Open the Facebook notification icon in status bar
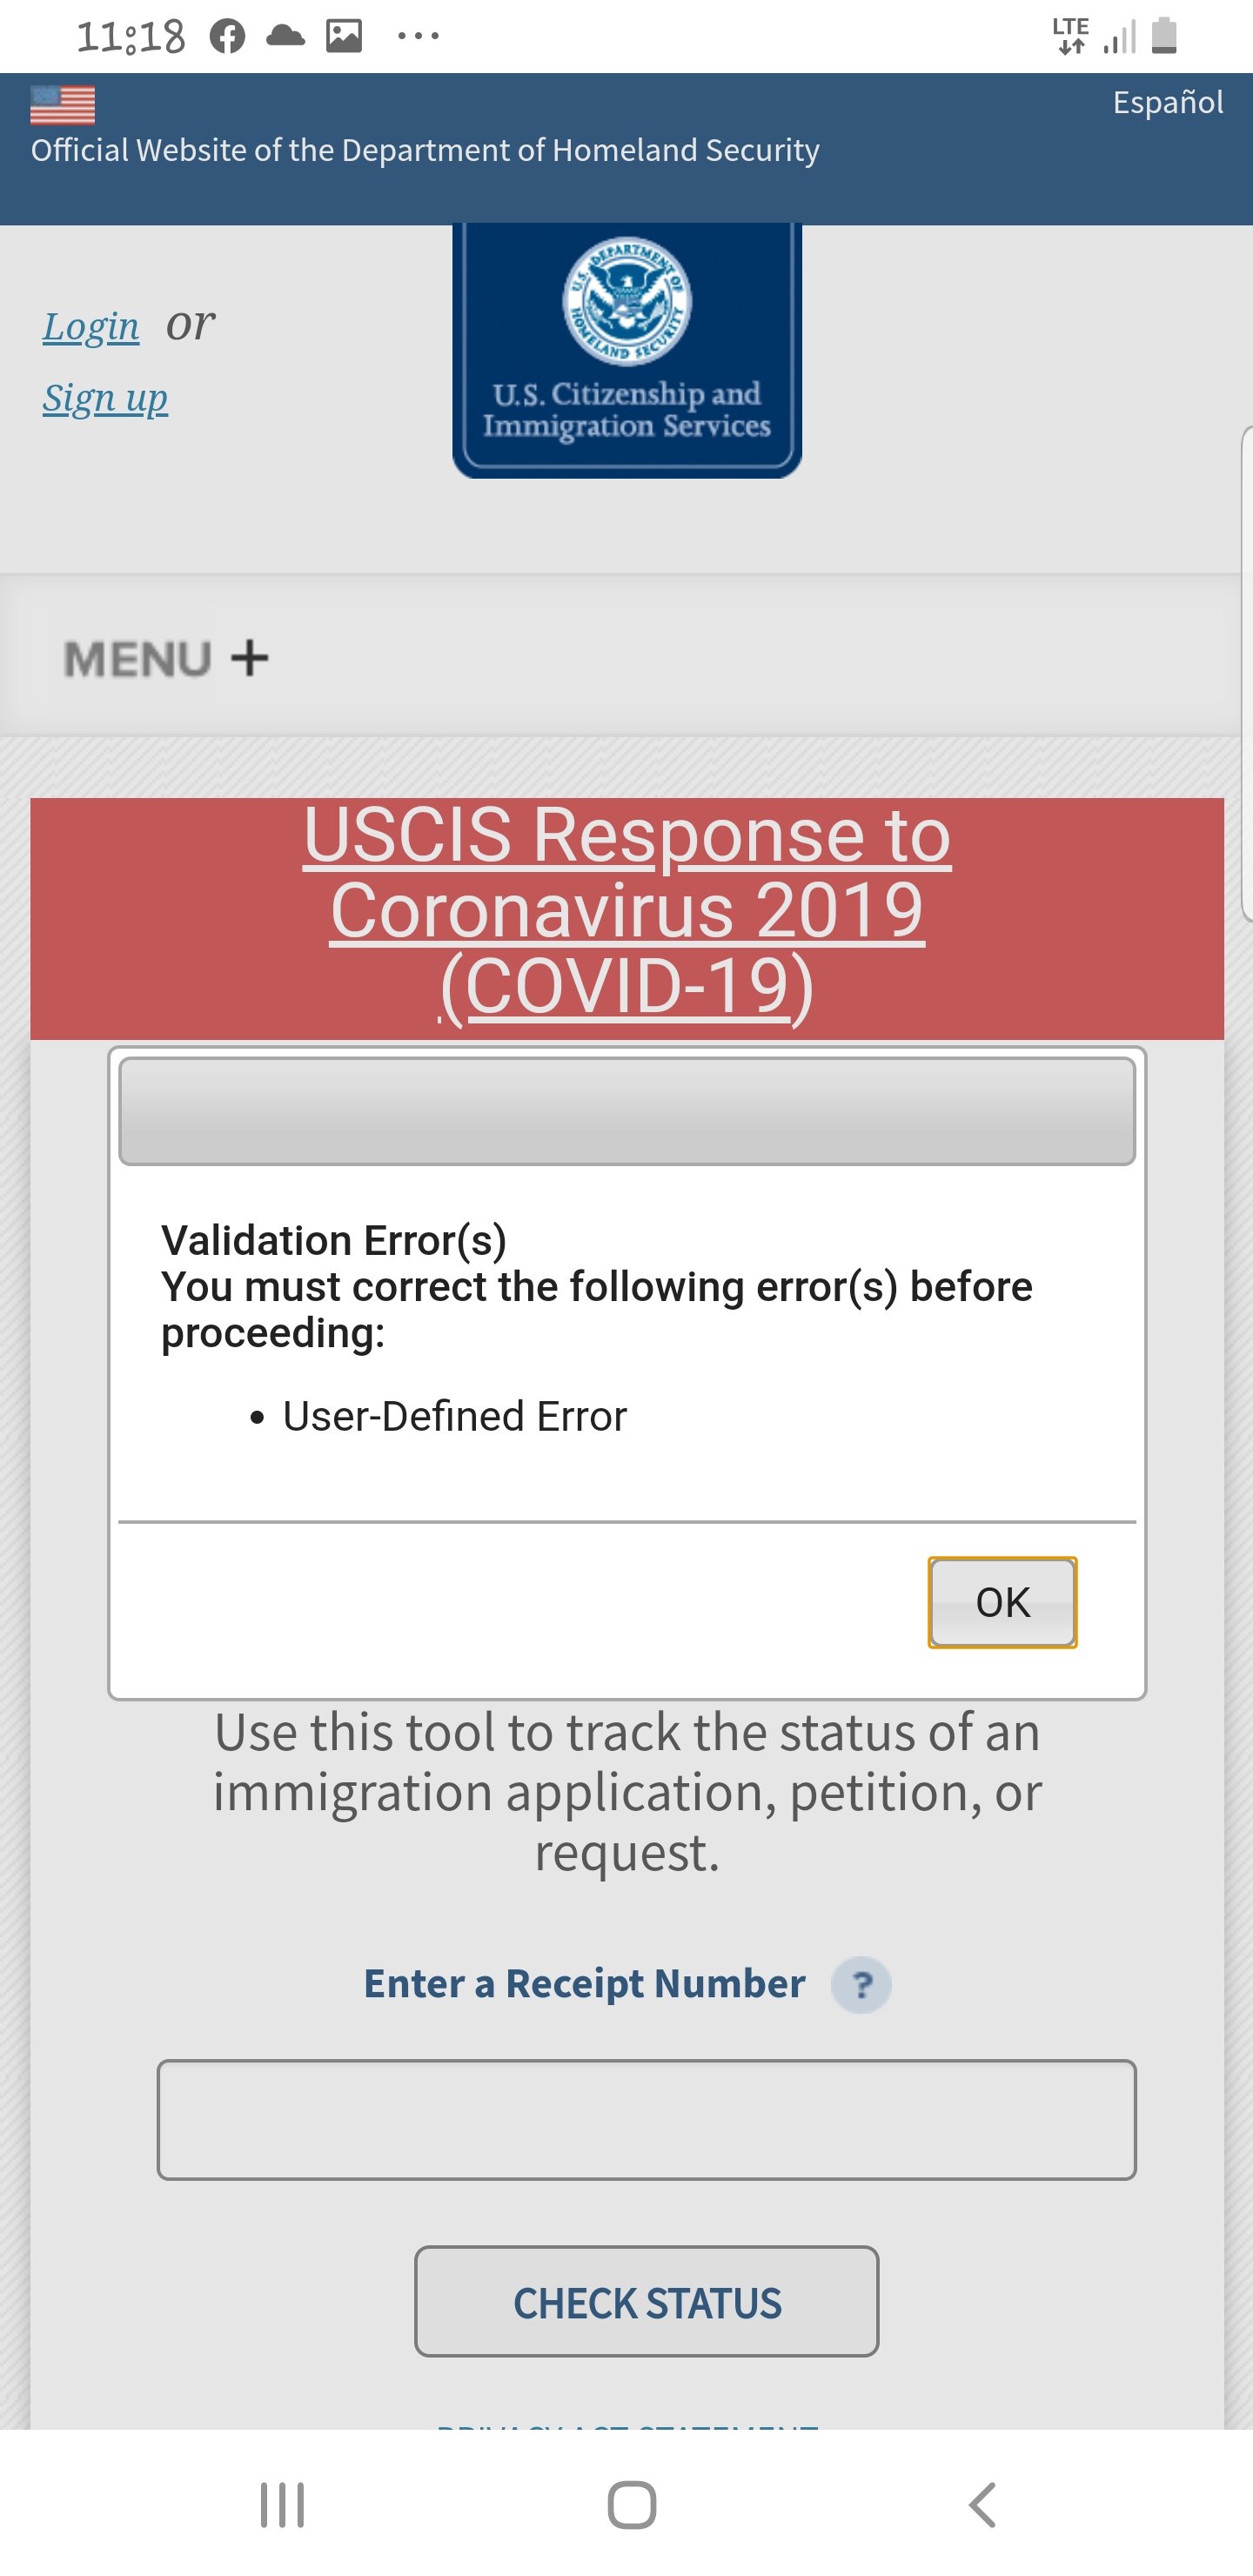The image size is (1253, 2576). tap(228, 36)
